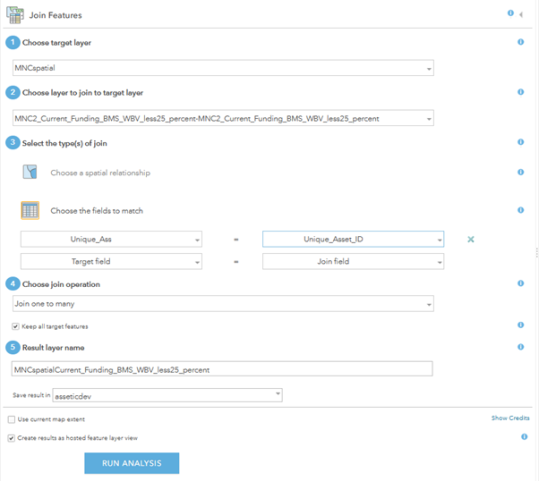Click the Result layer name text field
This screenshot has width=539, height=481.
[222, 369]
